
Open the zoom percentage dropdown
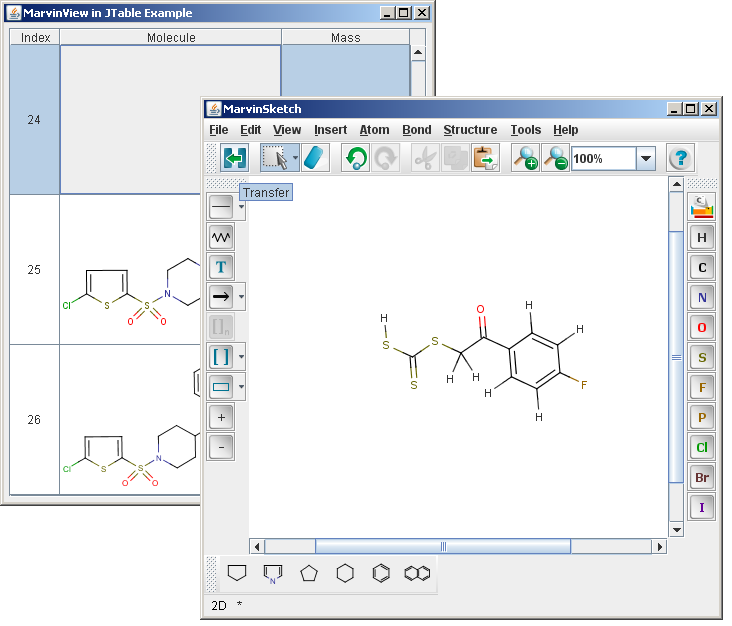point(646,158)
